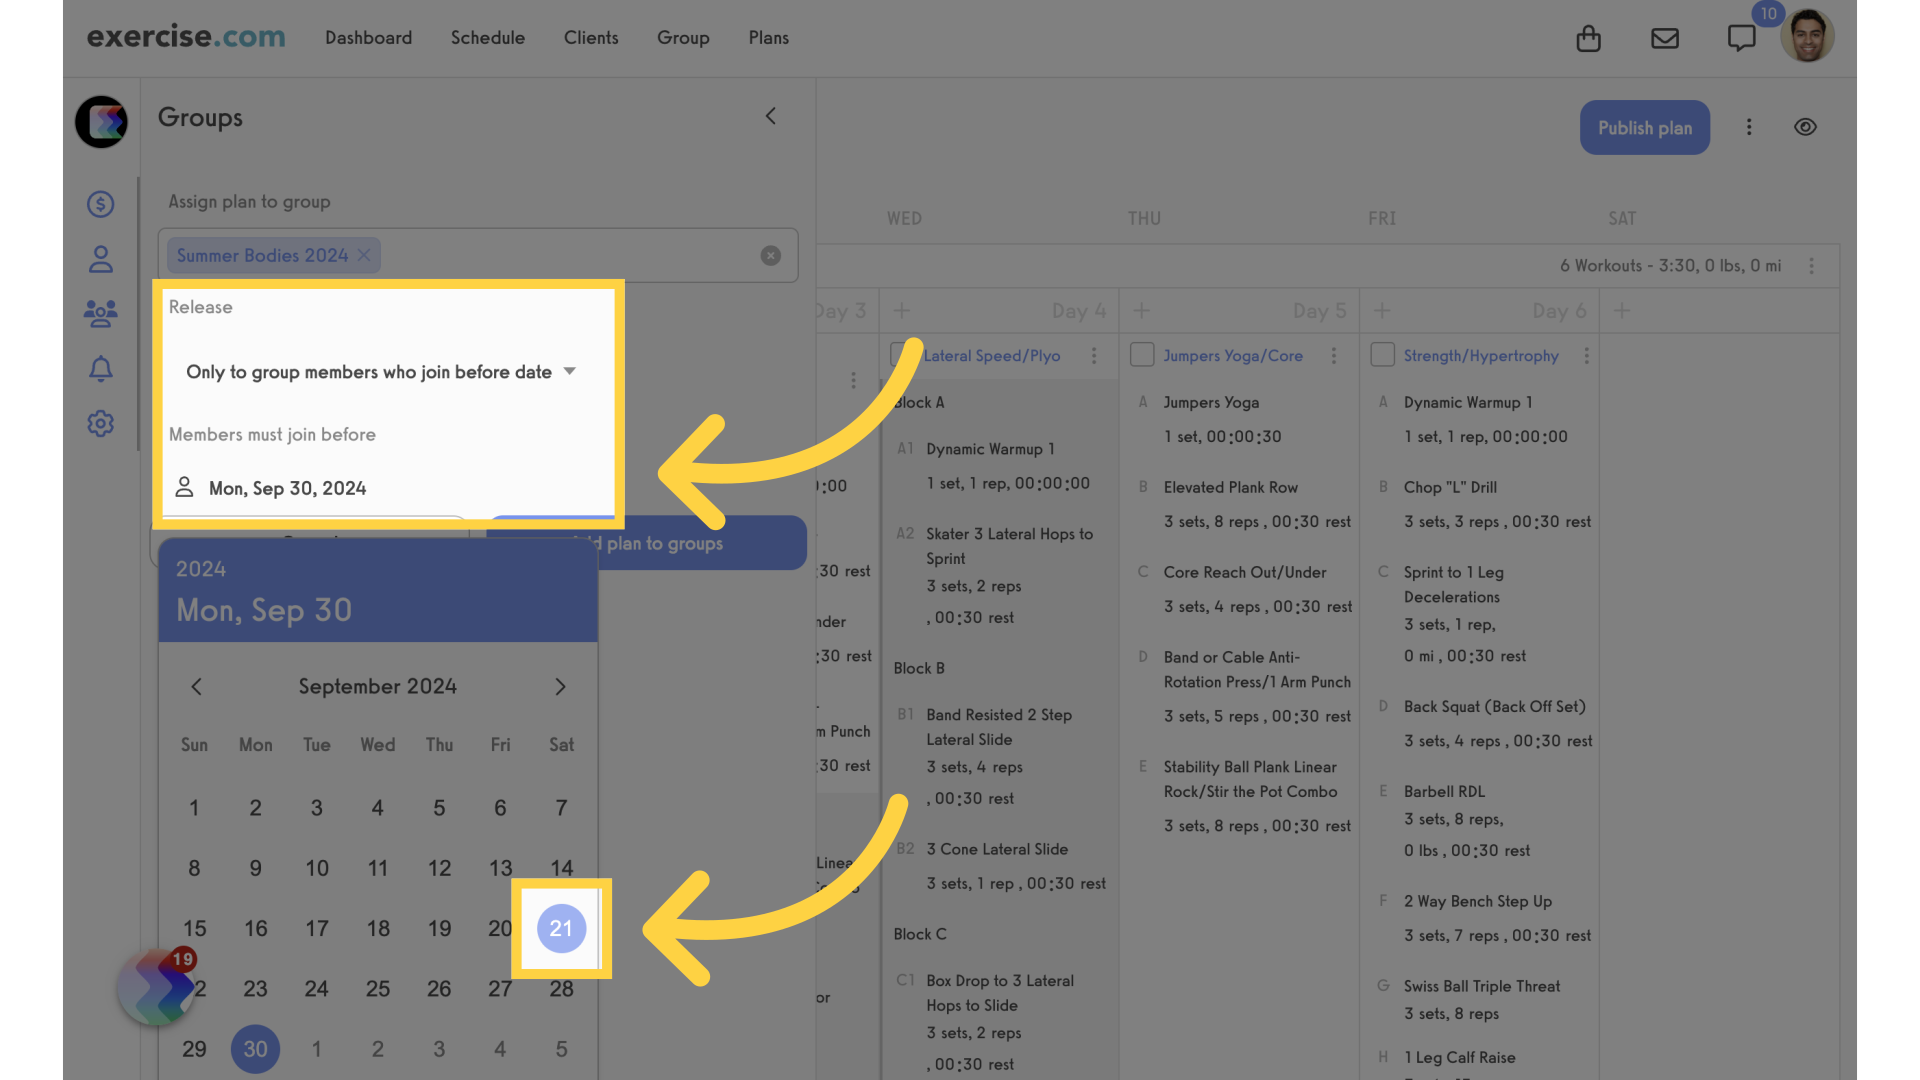This screenshot has width=1920, height=1080.
Task: Click the Swiss Ball Triple Threat exercise
Action: 1481,986
